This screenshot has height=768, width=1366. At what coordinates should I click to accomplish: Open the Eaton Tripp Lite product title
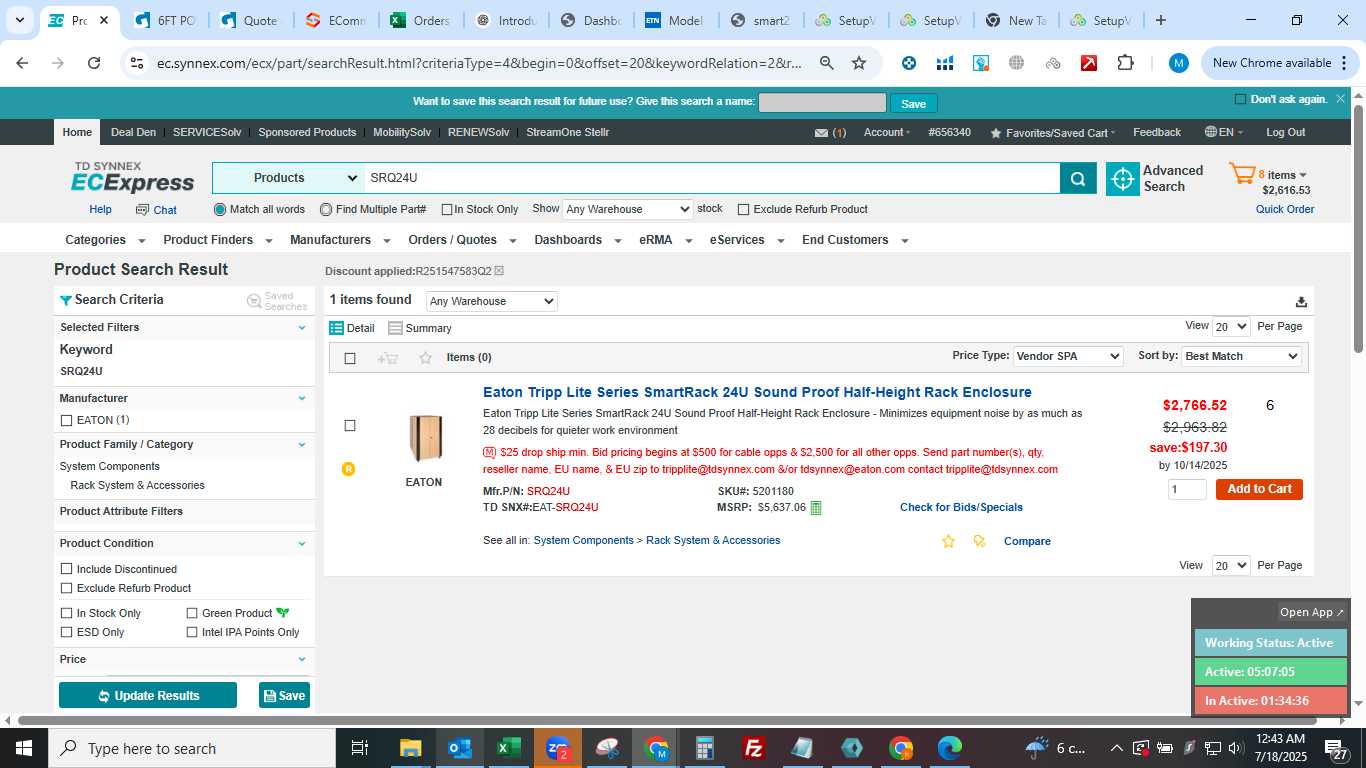pos(757,393)
